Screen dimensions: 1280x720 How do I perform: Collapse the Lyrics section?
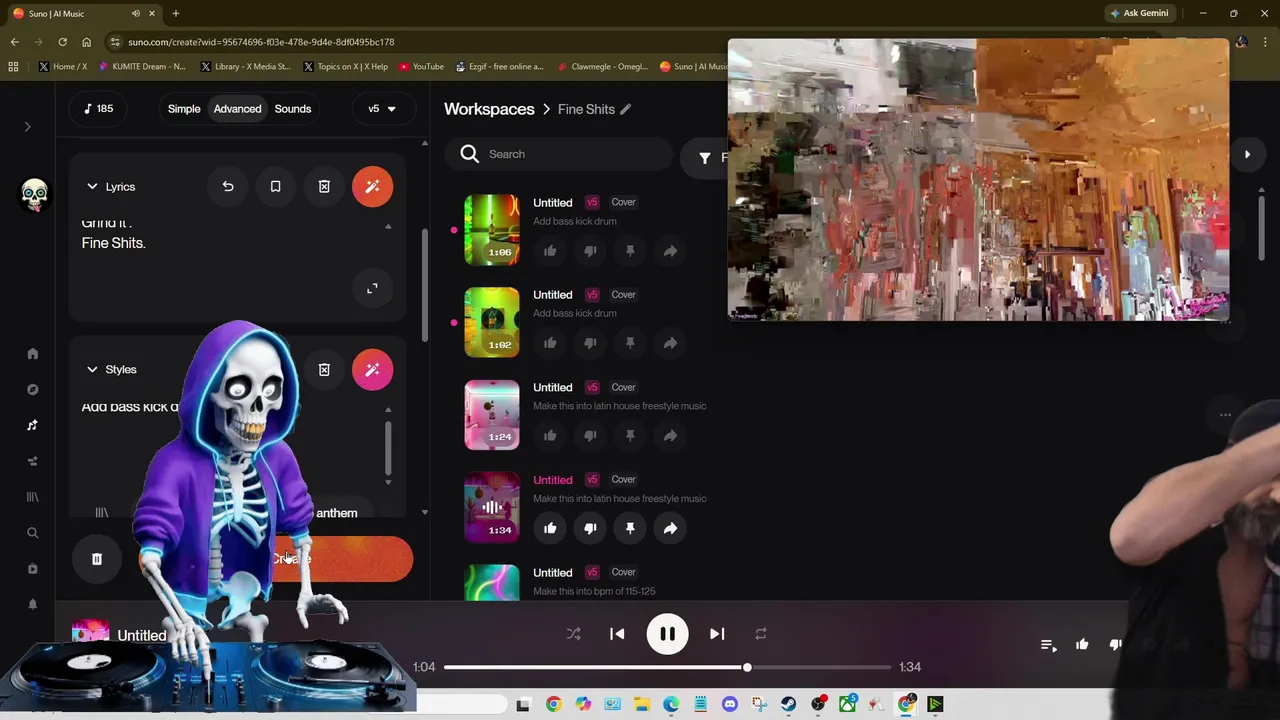point(92,187)
